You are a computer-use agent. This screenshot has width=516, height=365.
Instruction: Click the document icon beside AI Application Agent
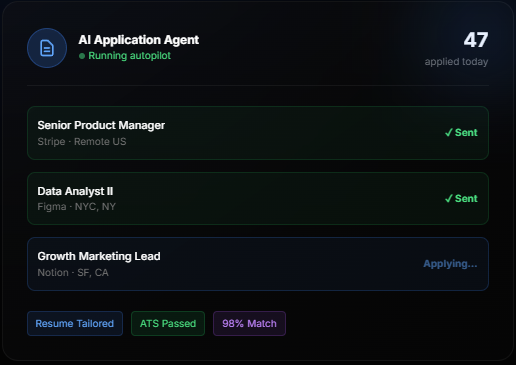point(47,48)
